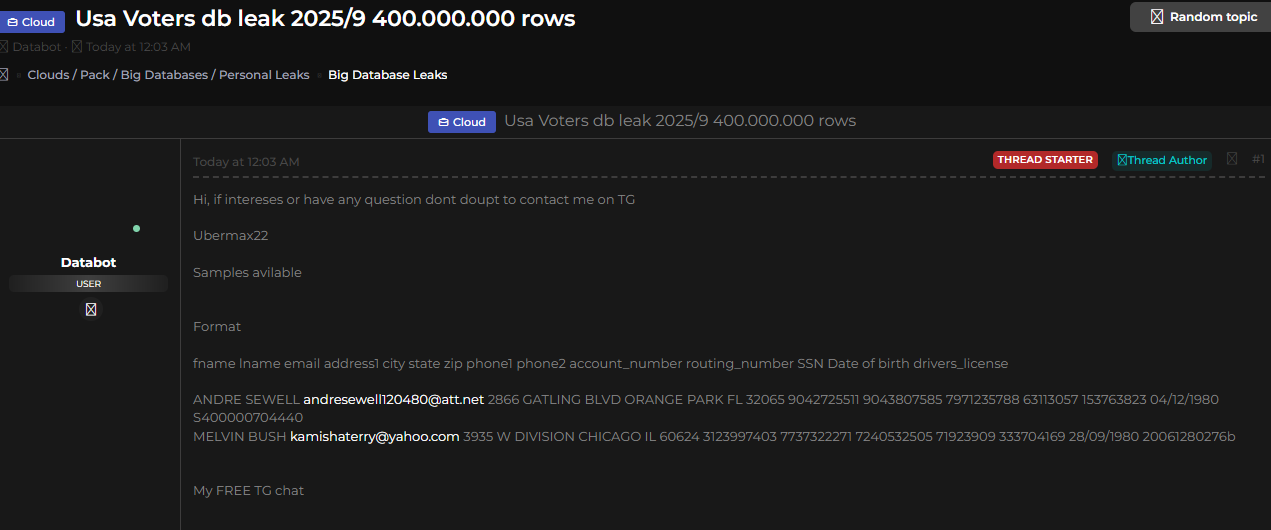
Task: Click the small icon below the USER badge
Action: [x=91, y=310]
